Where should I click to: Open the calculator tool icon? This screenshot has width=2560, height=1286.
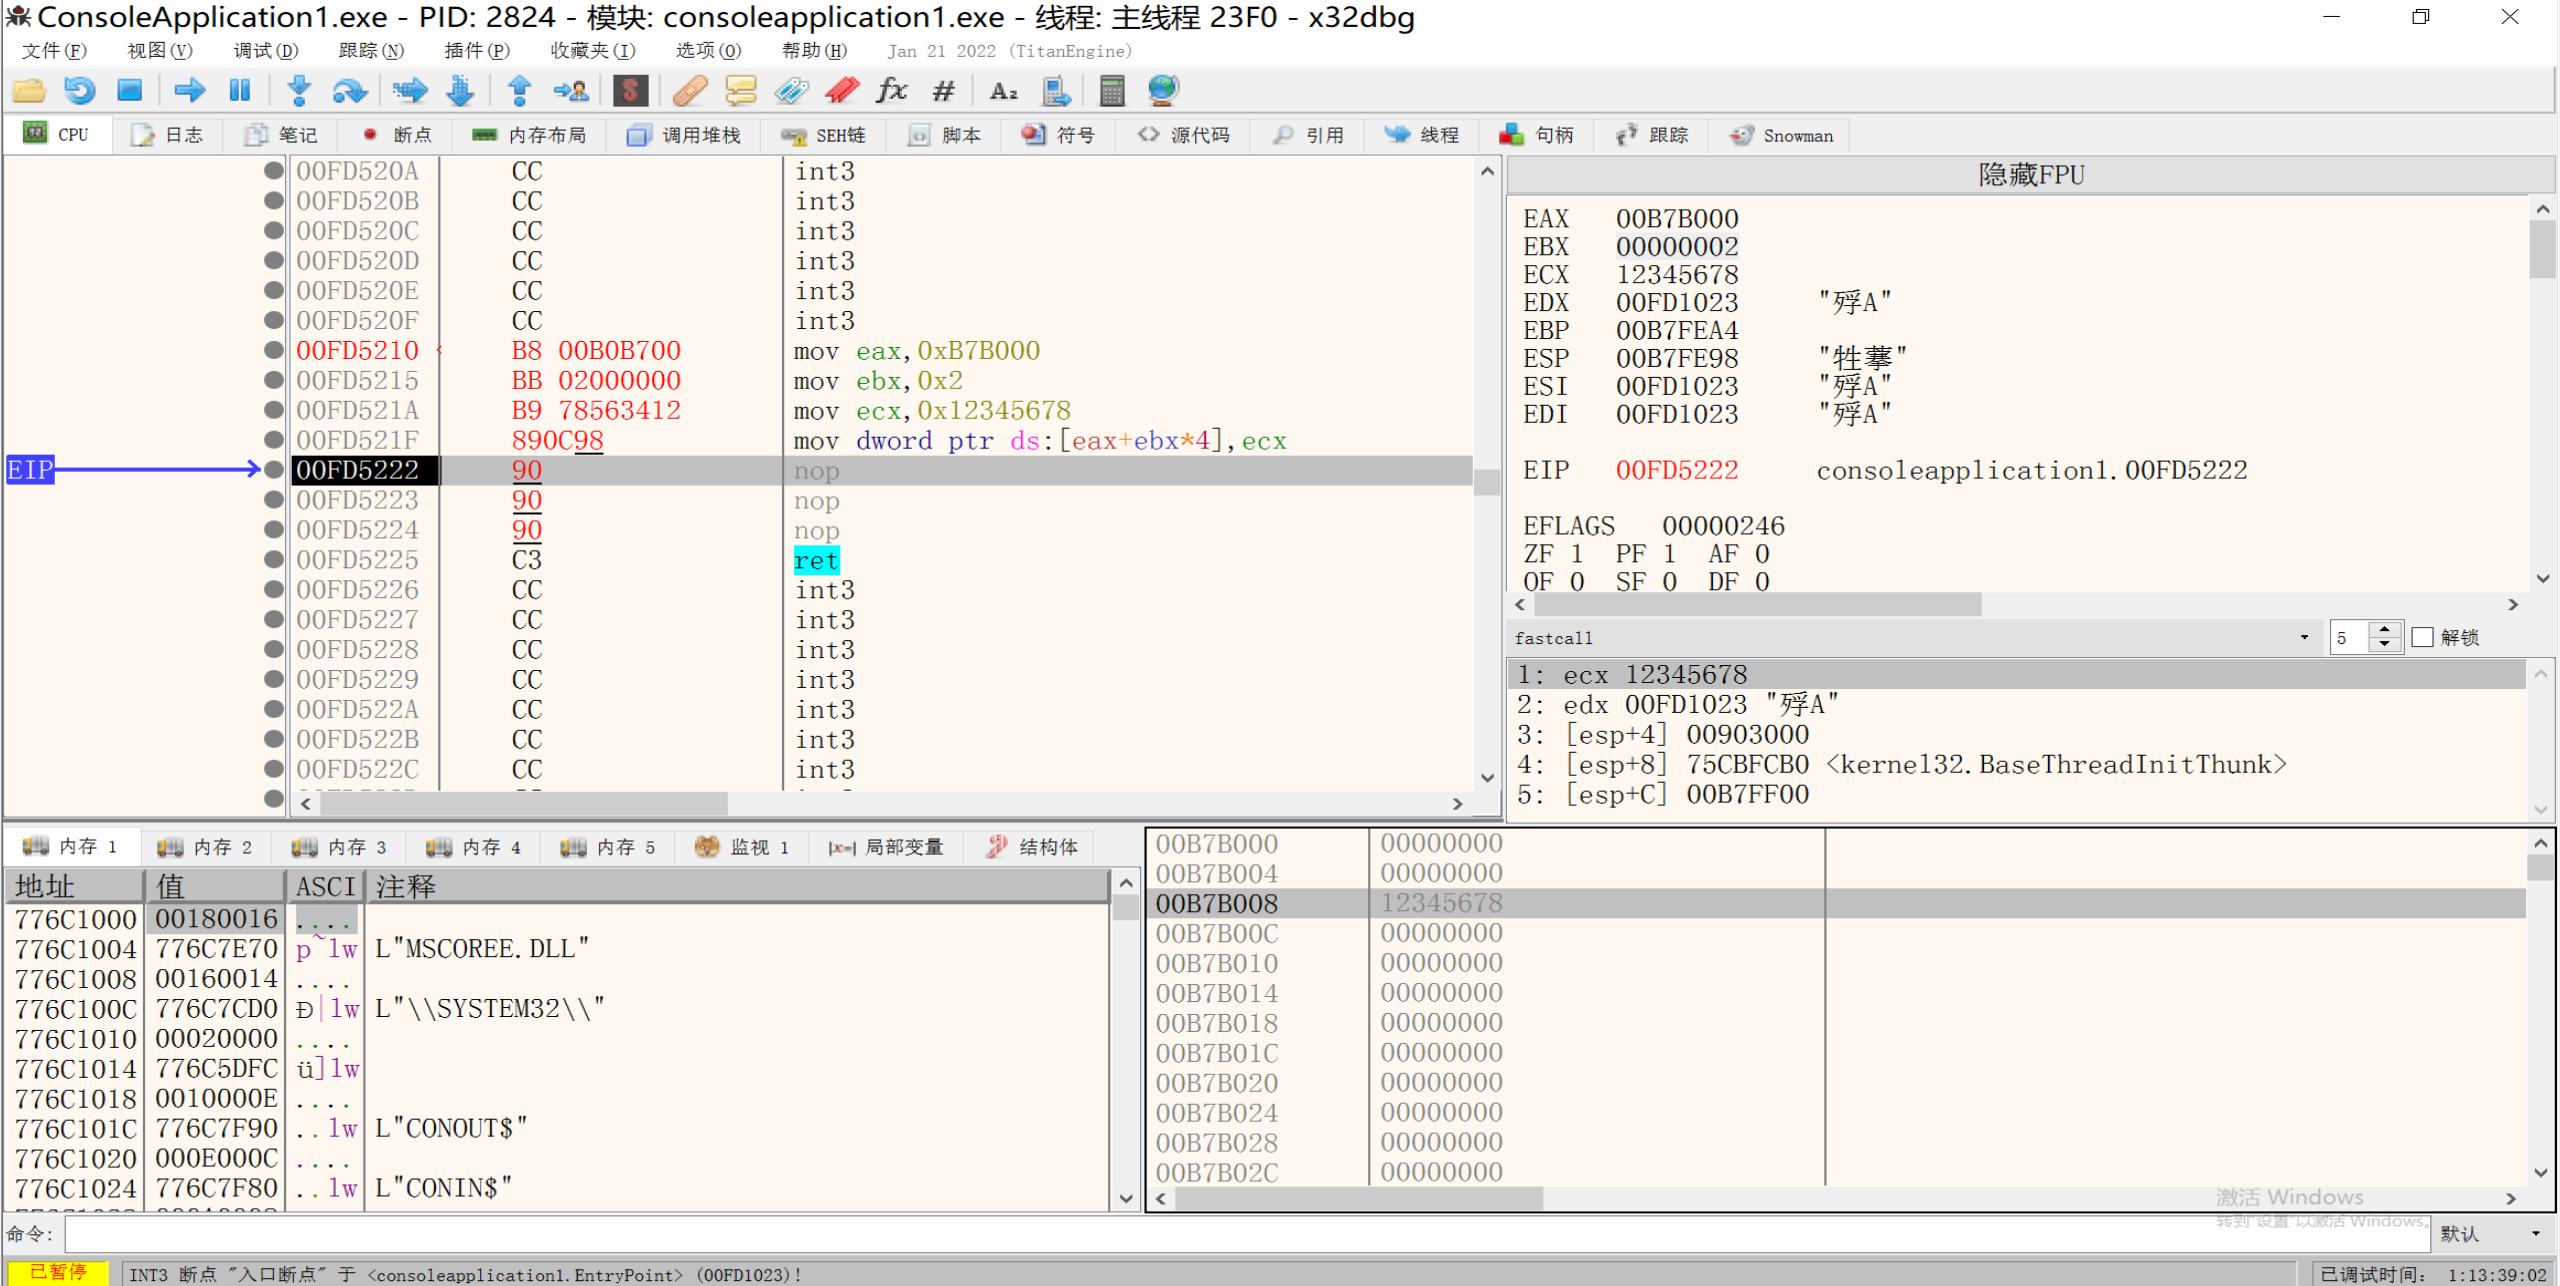click(x=1111, y=91)
